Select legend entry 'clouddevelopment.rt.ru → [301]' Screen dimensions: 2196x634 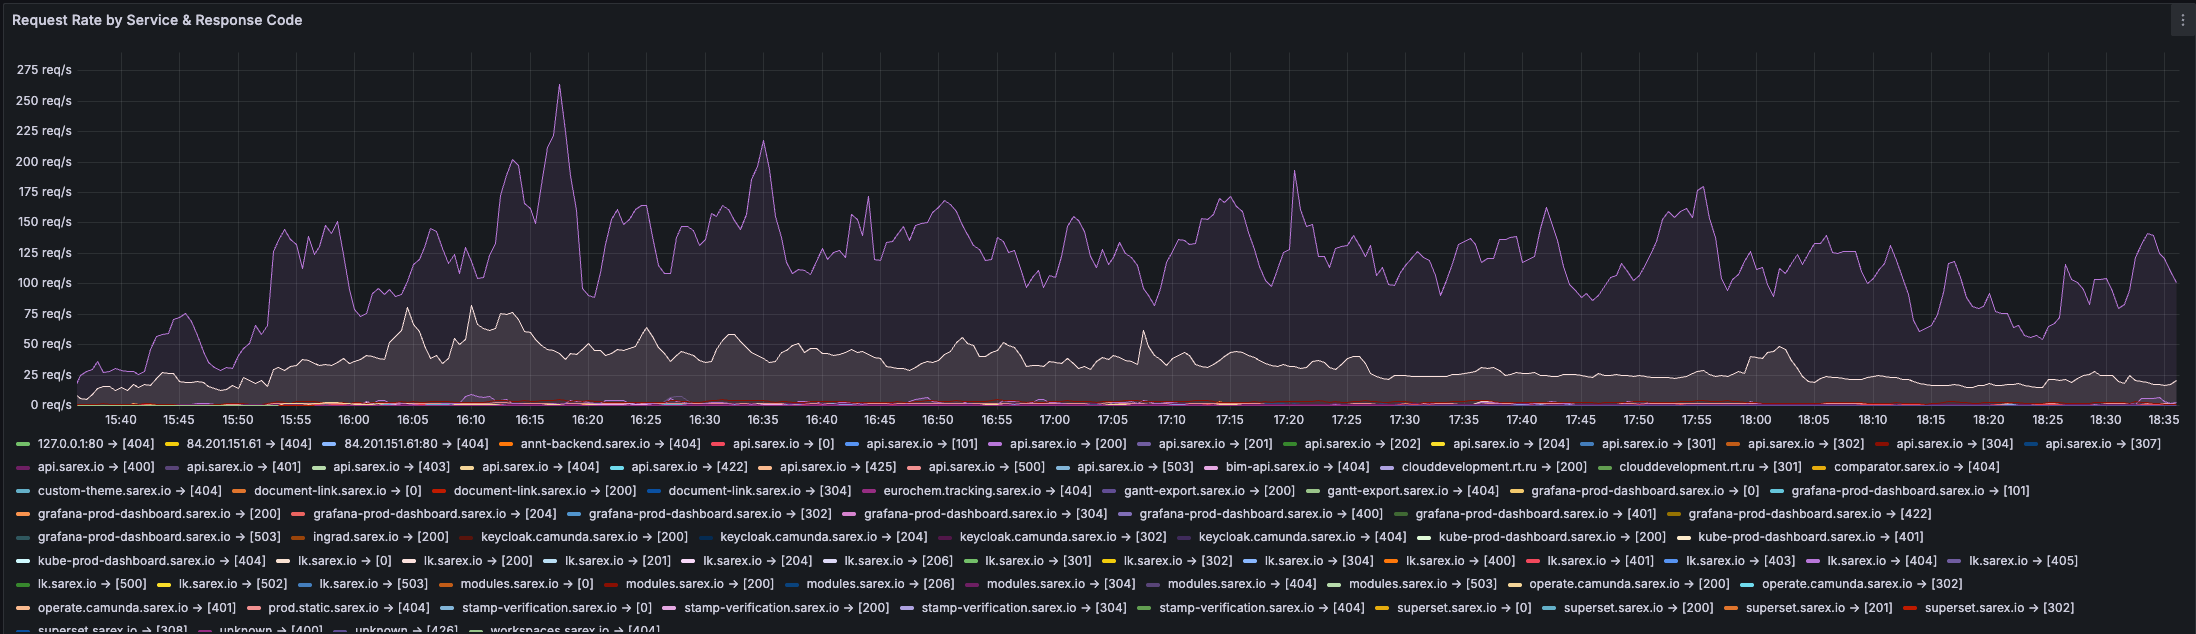[1710, 467]
